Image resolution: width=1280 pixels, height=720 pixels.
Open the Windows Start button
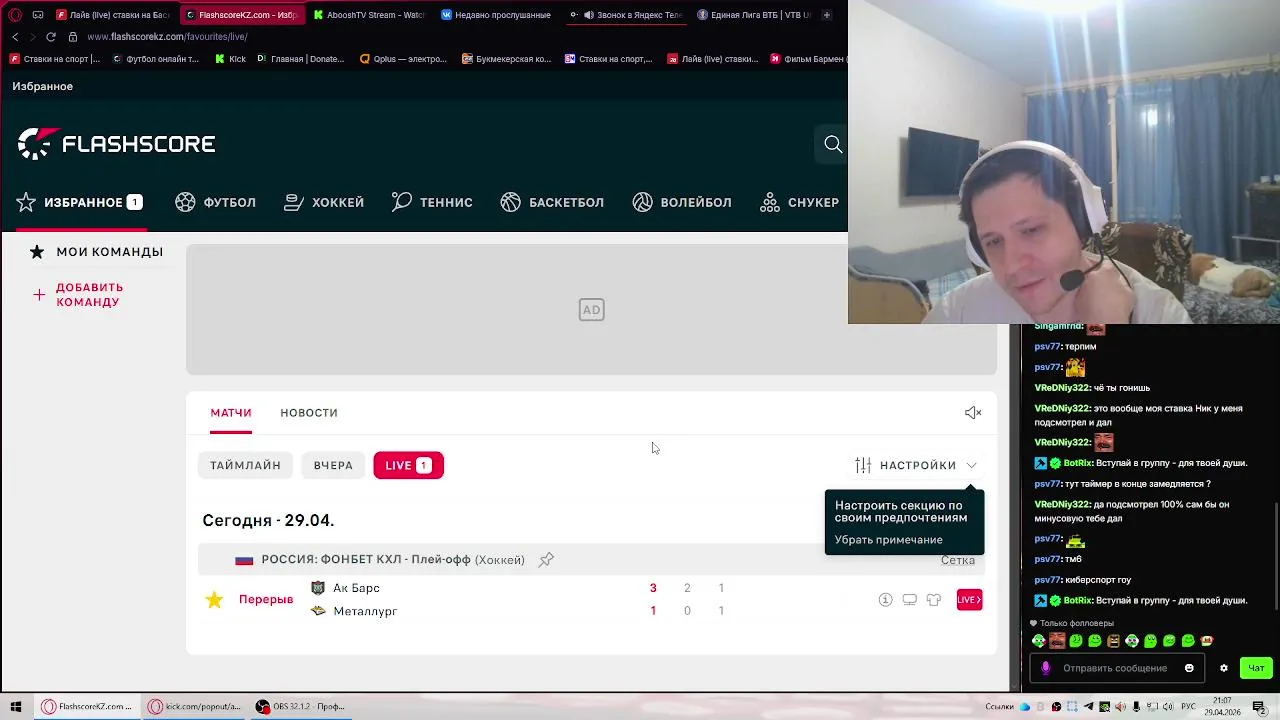(x=16, y=707)
